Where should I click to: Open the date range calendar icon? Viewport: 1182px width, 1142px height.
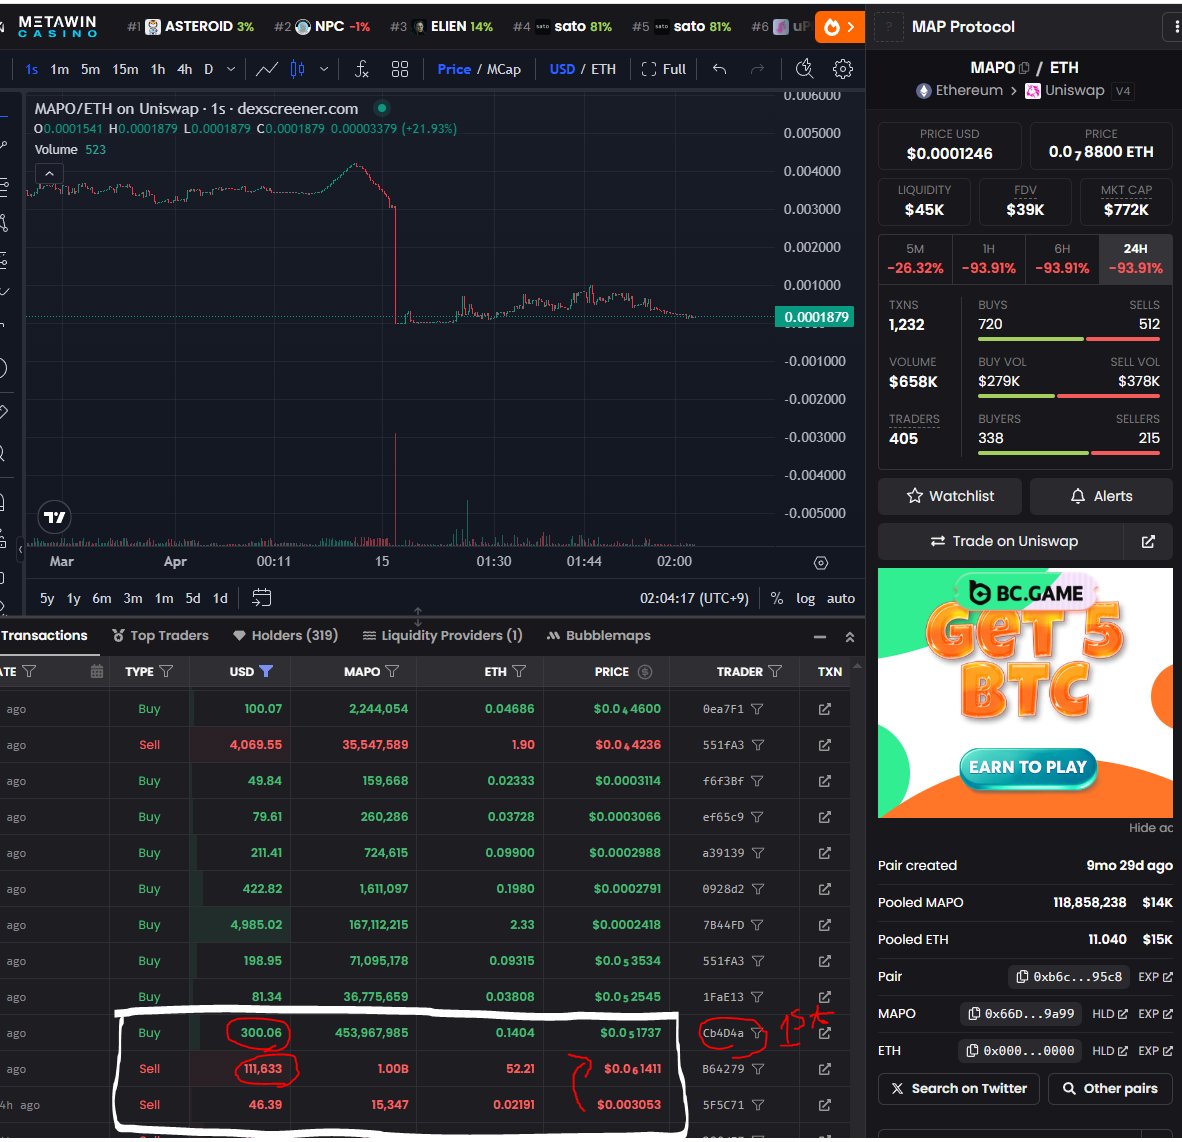(262, 598)
